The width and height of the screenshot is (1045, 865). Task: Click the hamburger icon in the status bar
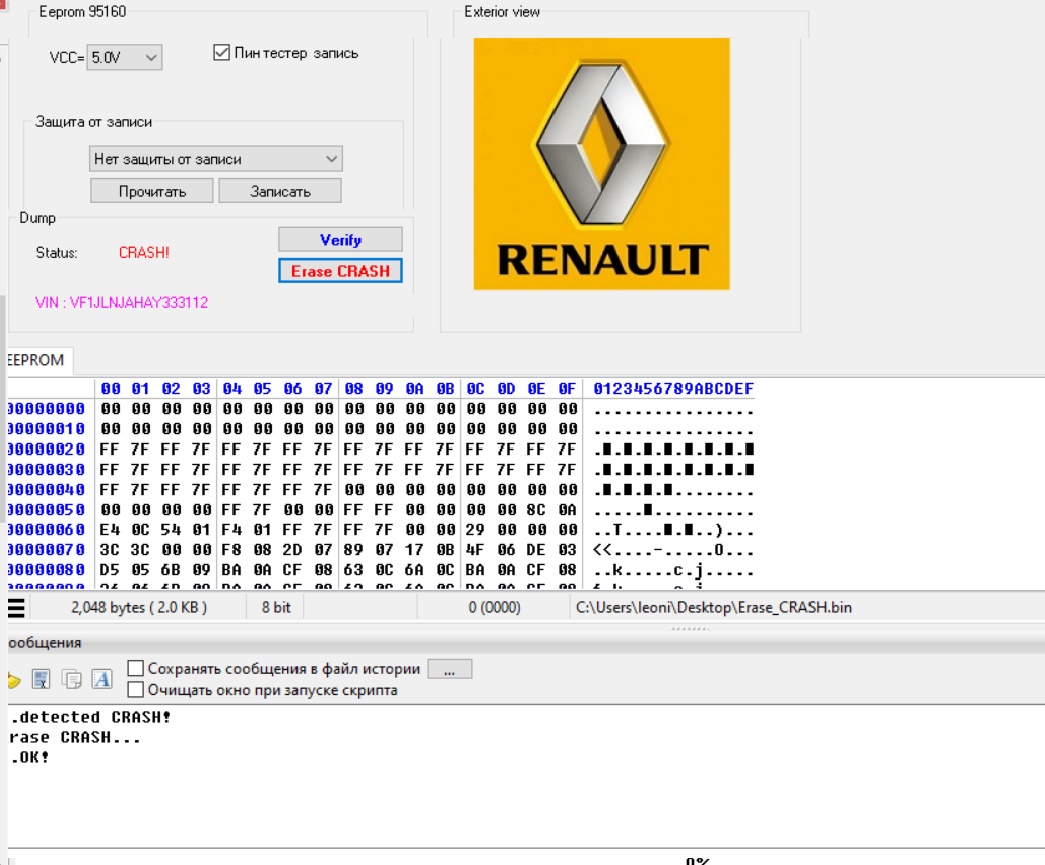click(16, 607)
